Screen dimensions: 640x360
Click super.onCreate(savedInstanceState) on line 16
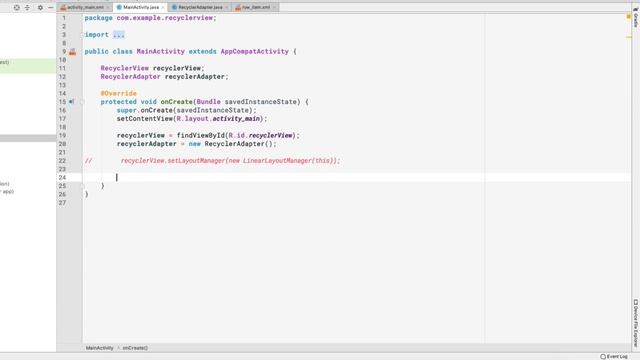click(x=187, y=110)
